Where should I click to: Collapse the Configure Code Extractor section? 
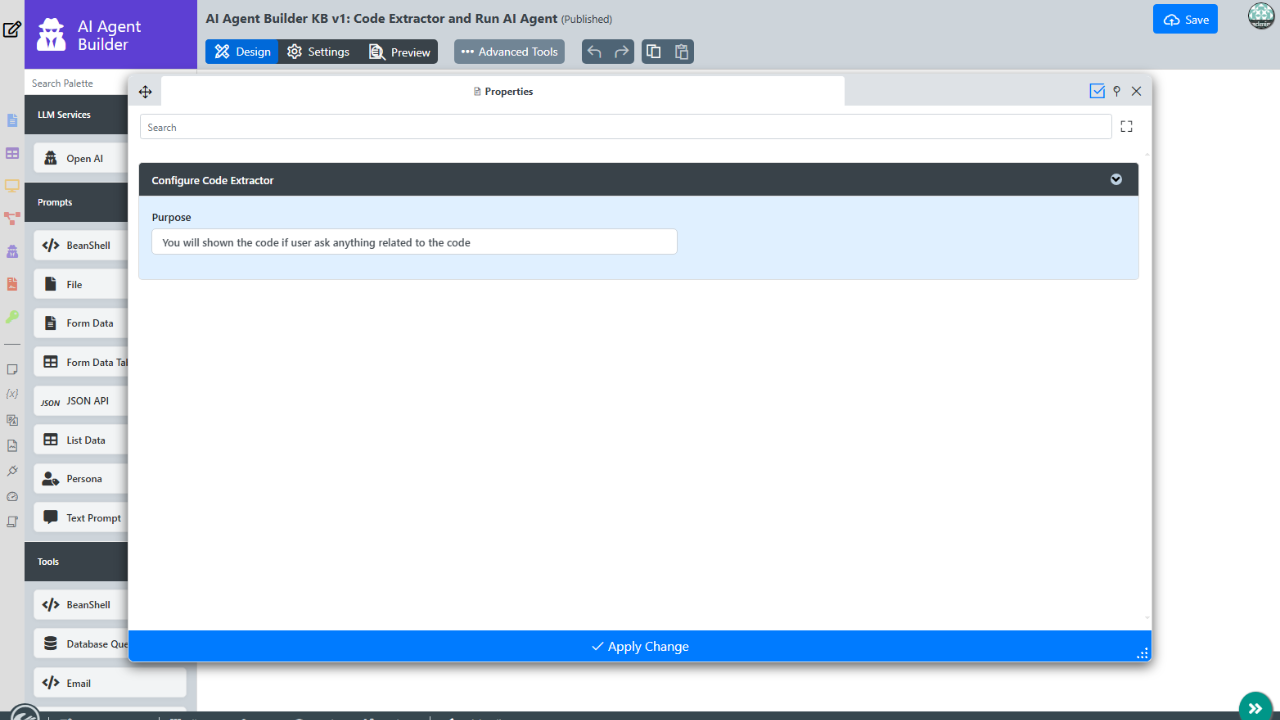tap(1116, 180)
